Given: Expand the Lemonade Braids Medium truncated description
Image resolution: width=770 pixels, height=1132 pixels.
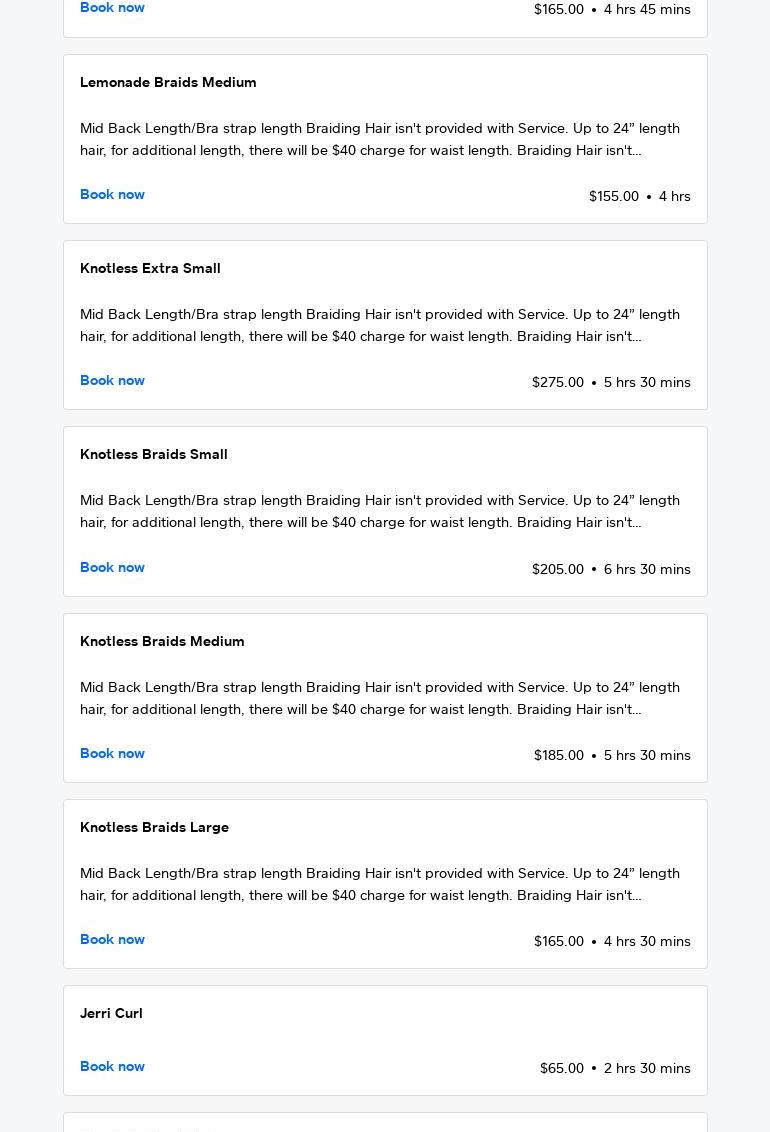Looking at the screenshot, I should [380, 140].
